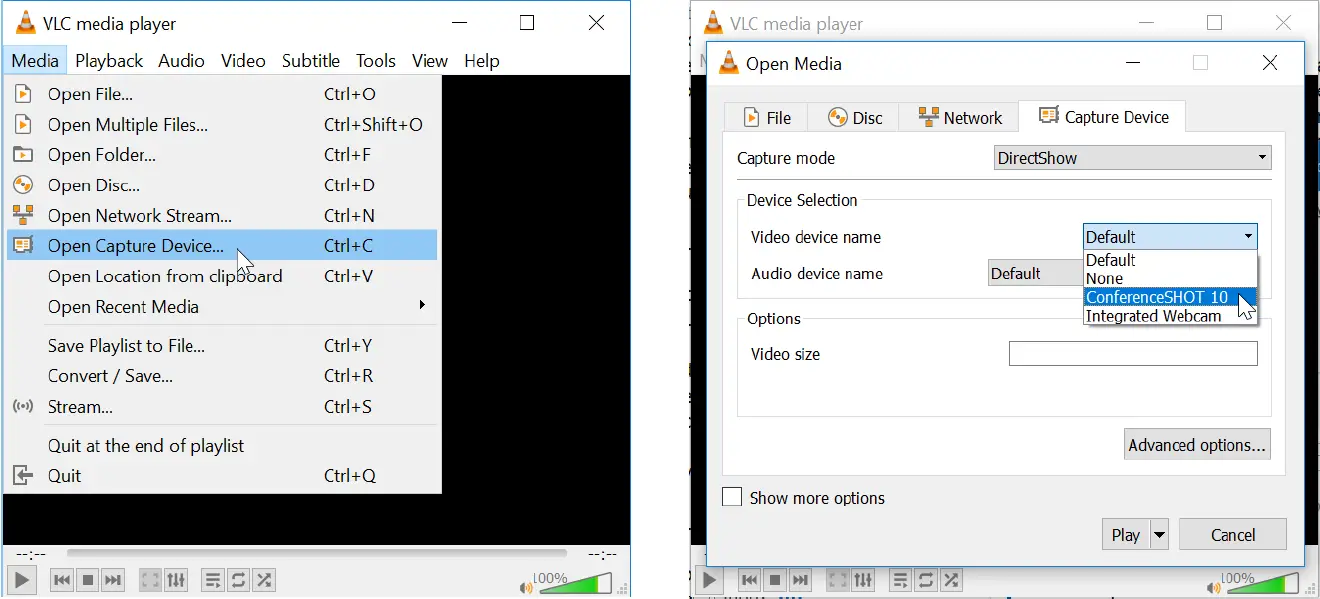This screenshot has height=599, width=1320.
Task: Select Integrated Webcam device option
Action: coord(1170,316)
